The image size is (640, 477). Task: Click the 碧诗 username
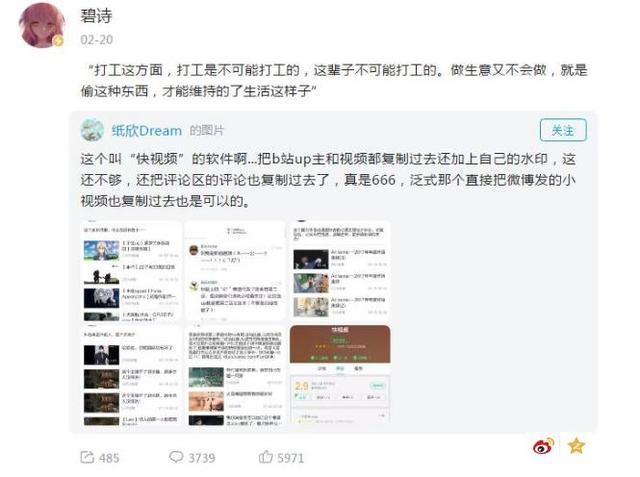pyautogui.click(x=96, y=16)
